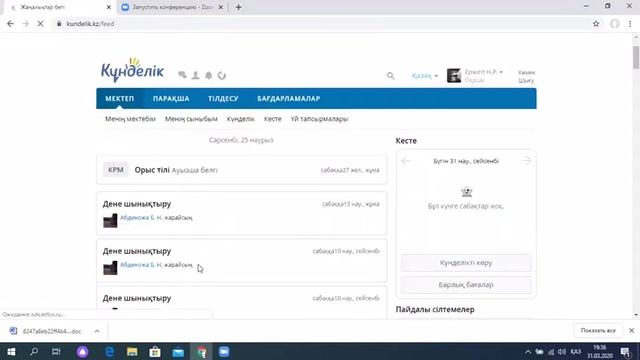Click the Пайдалы сілтемелер heading
640x360 pixels.
point(435,309)
